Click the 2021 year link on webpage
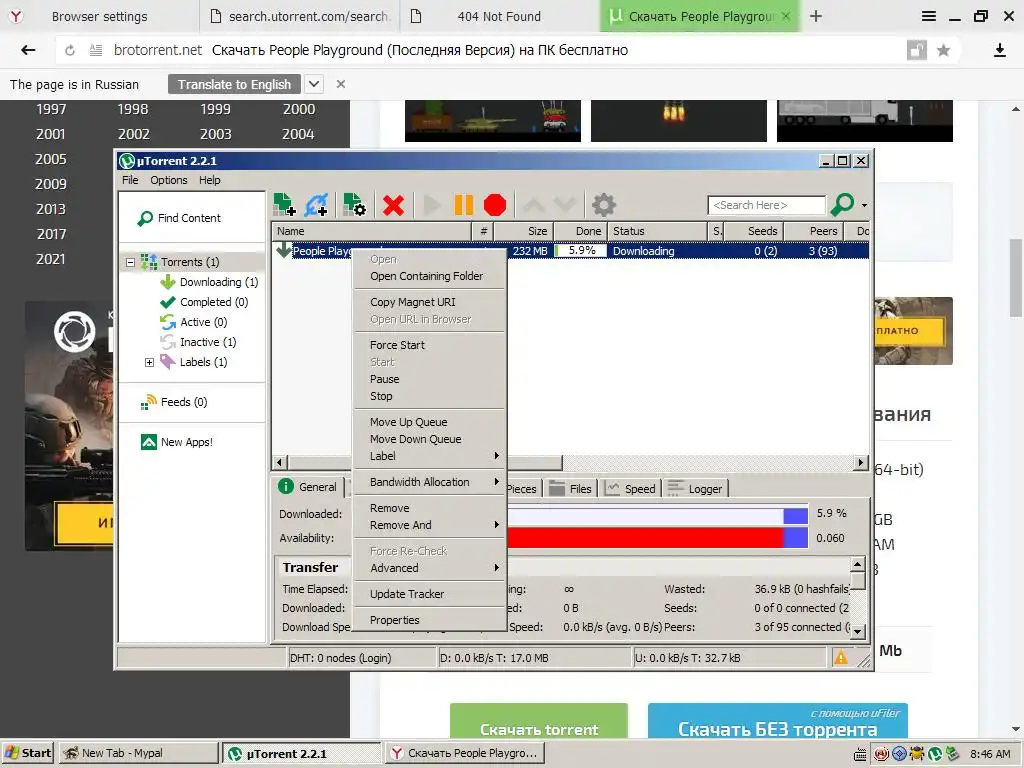 click(x=50, y=259)
